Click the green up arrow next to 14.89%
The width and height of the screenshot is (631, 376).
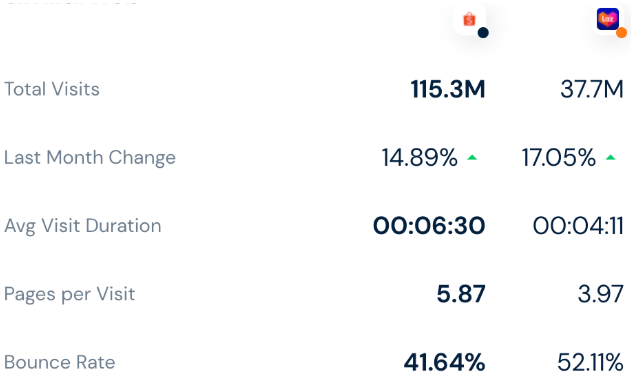pyautogui.click(x=472, y=158)
